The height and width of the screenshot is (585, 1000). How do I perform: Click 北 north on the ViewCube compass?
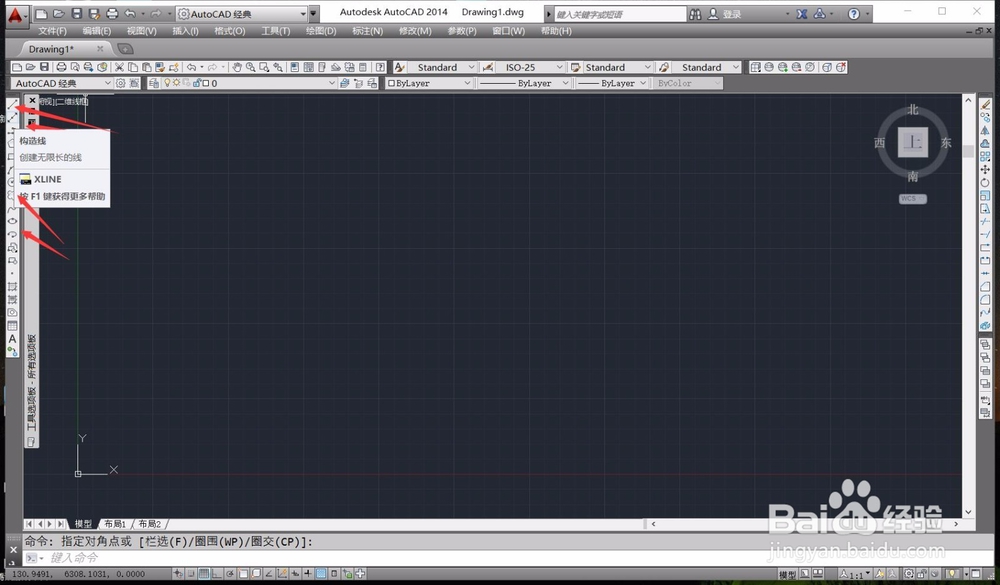[913, 110]
